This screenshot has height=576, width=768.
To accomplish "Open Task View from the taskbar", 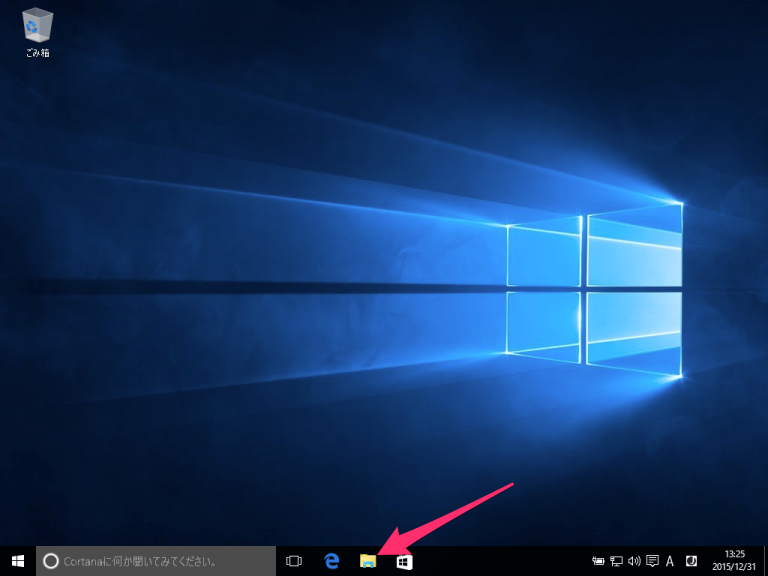I will pos(294,561).
